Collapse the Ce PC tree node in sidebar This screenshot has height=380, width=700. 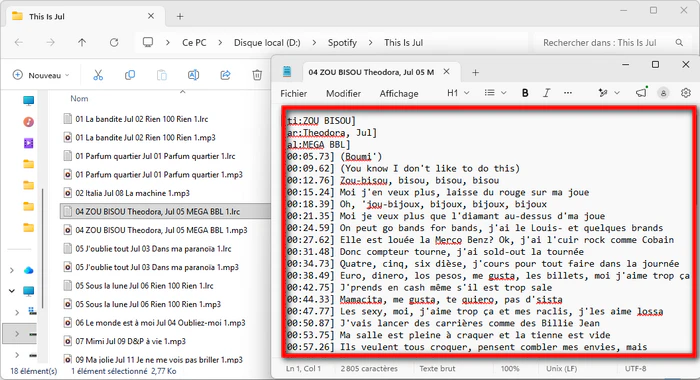point(12,291)
